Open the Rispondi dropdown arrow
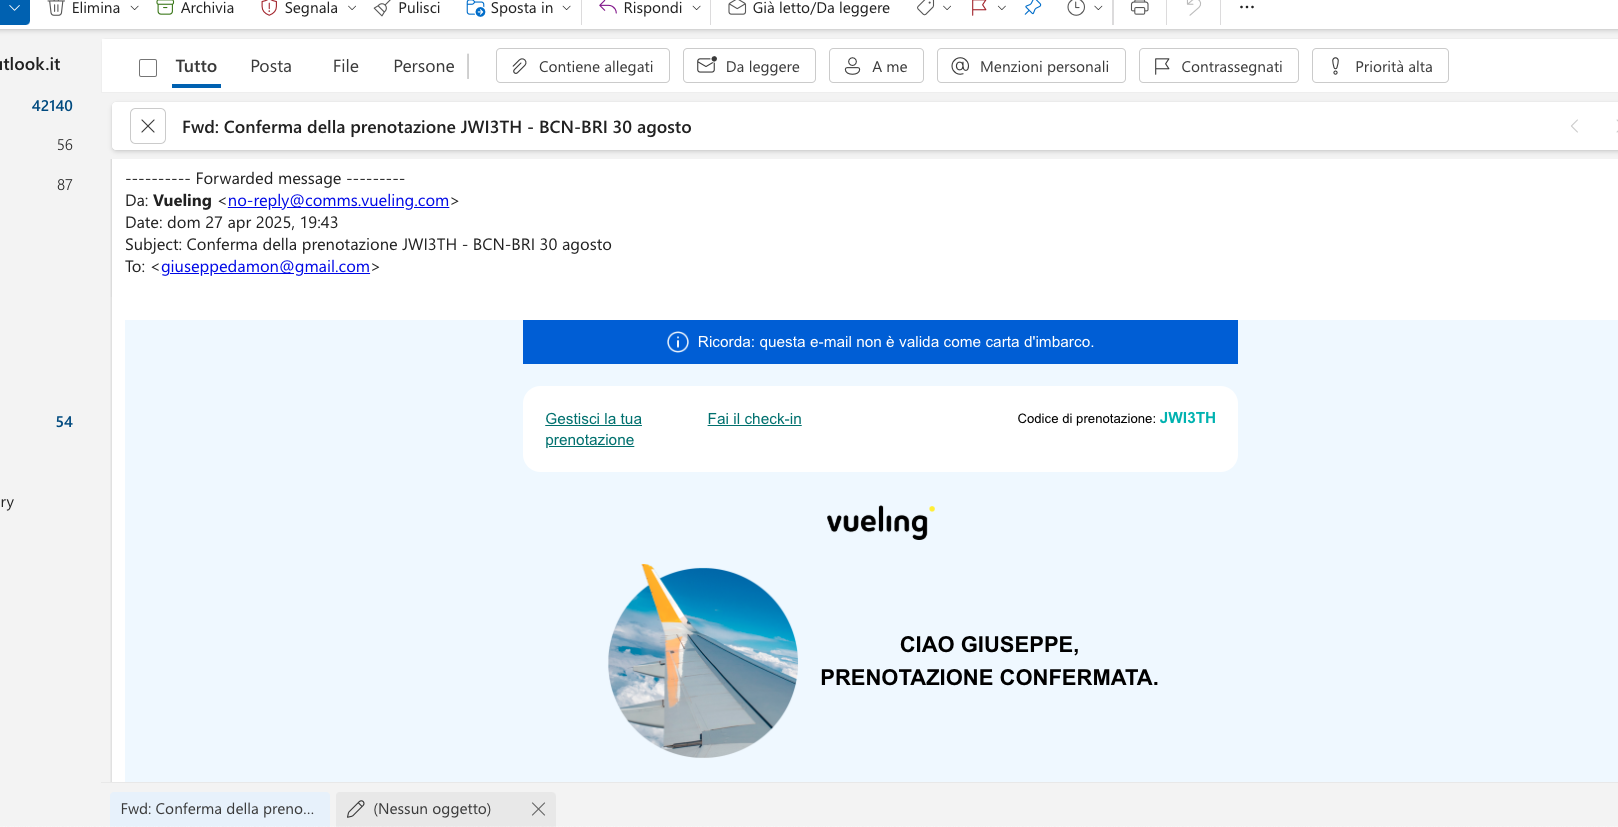The image size is (1618, 827). (697, 8)
